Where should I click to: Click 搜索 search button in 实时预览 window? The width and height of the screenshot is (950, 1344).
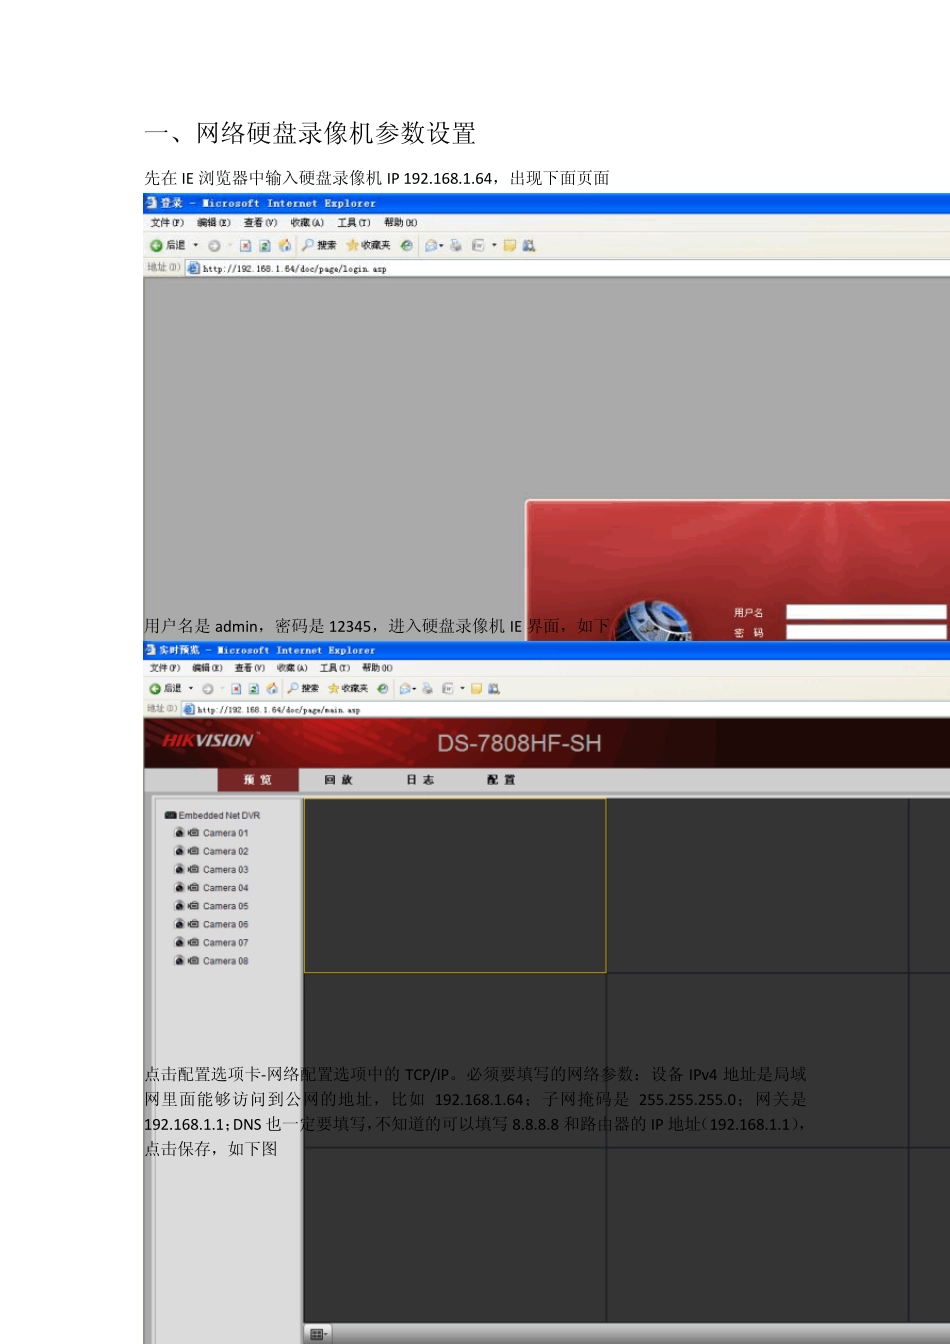[303, 689]
